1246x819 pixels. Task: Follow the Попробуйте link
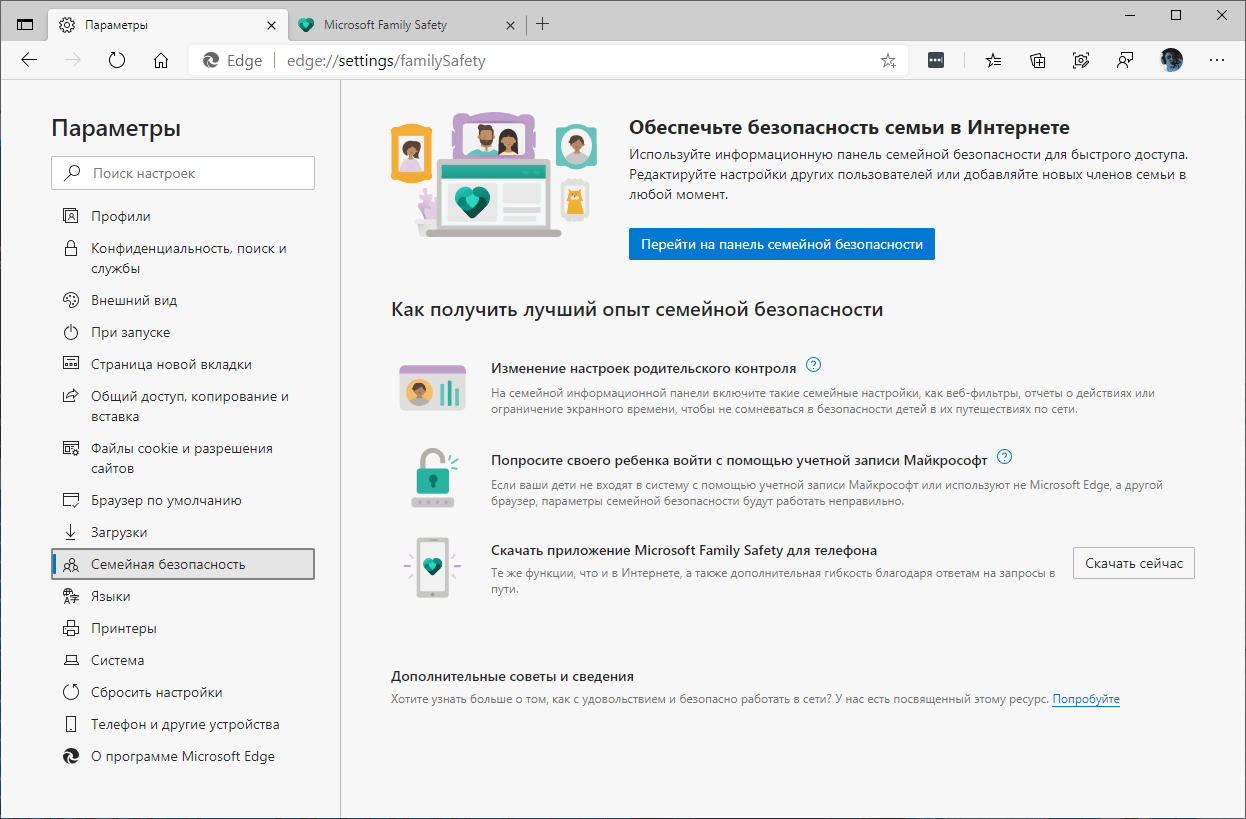tap(1086, 699)
